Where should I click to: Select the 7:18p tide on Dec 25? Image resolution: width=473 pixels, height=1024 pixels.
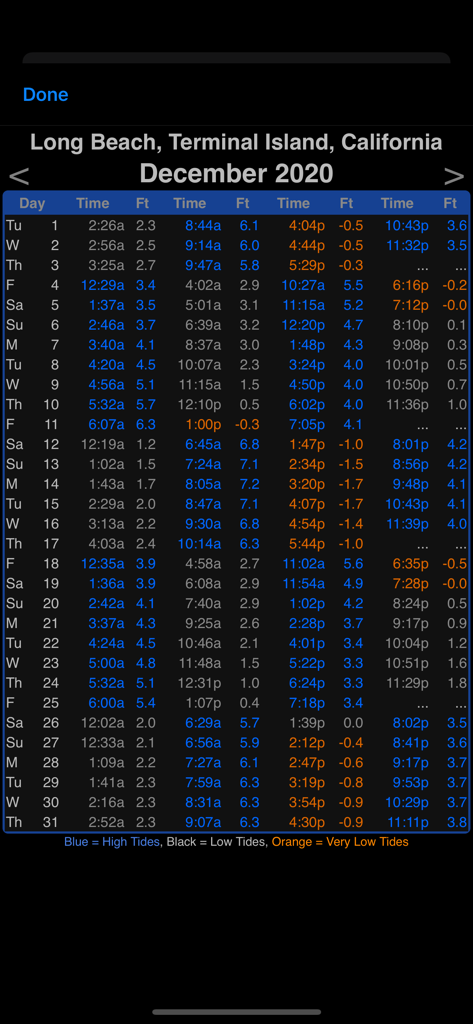point(307,703)
